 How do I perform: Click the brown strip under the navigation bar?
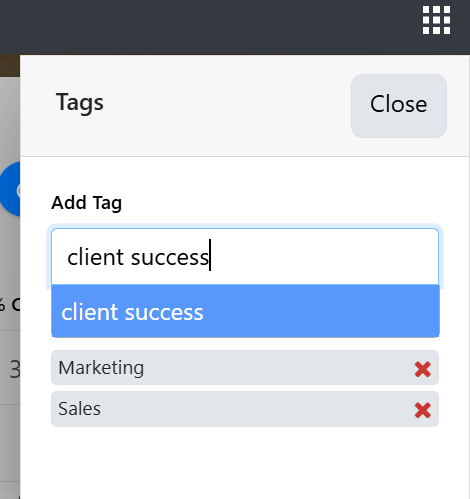[10, 66]
